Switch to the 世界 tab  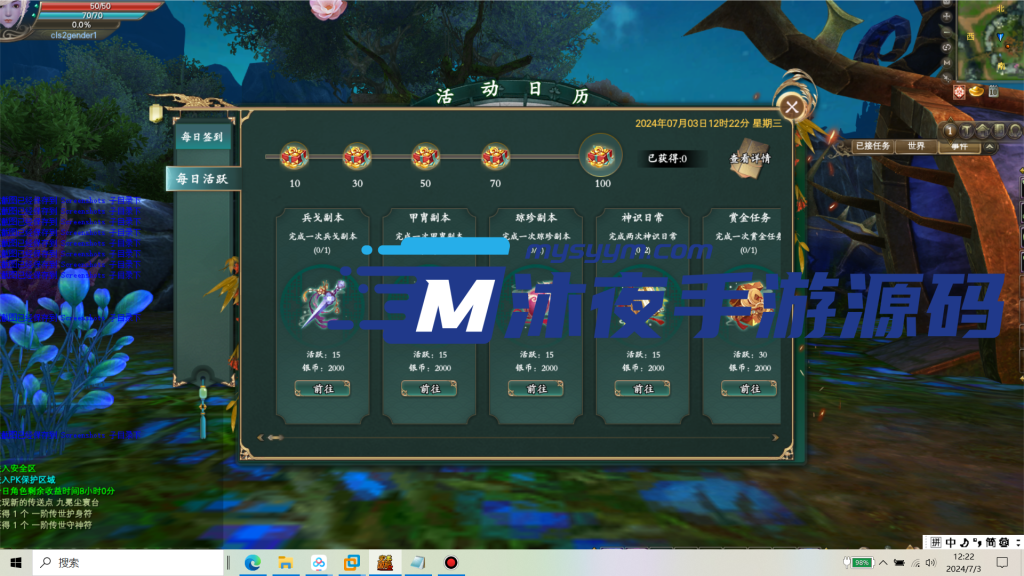point(916,146)
